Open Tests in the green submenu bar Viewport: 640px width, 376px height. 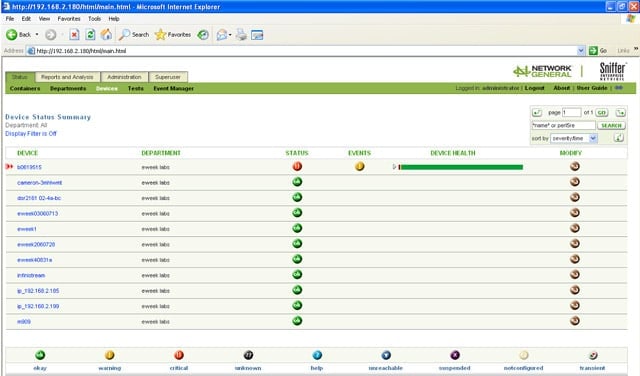(x=136, y=88)
